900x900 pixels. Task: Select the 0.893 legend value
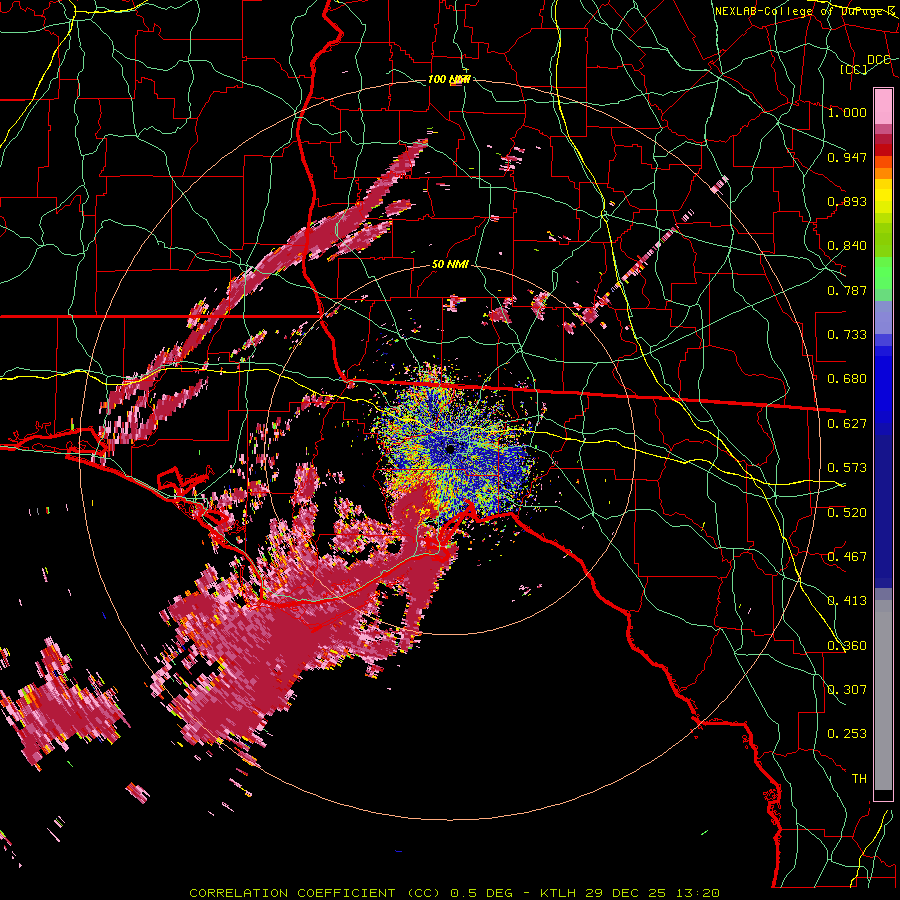(847, 201)
